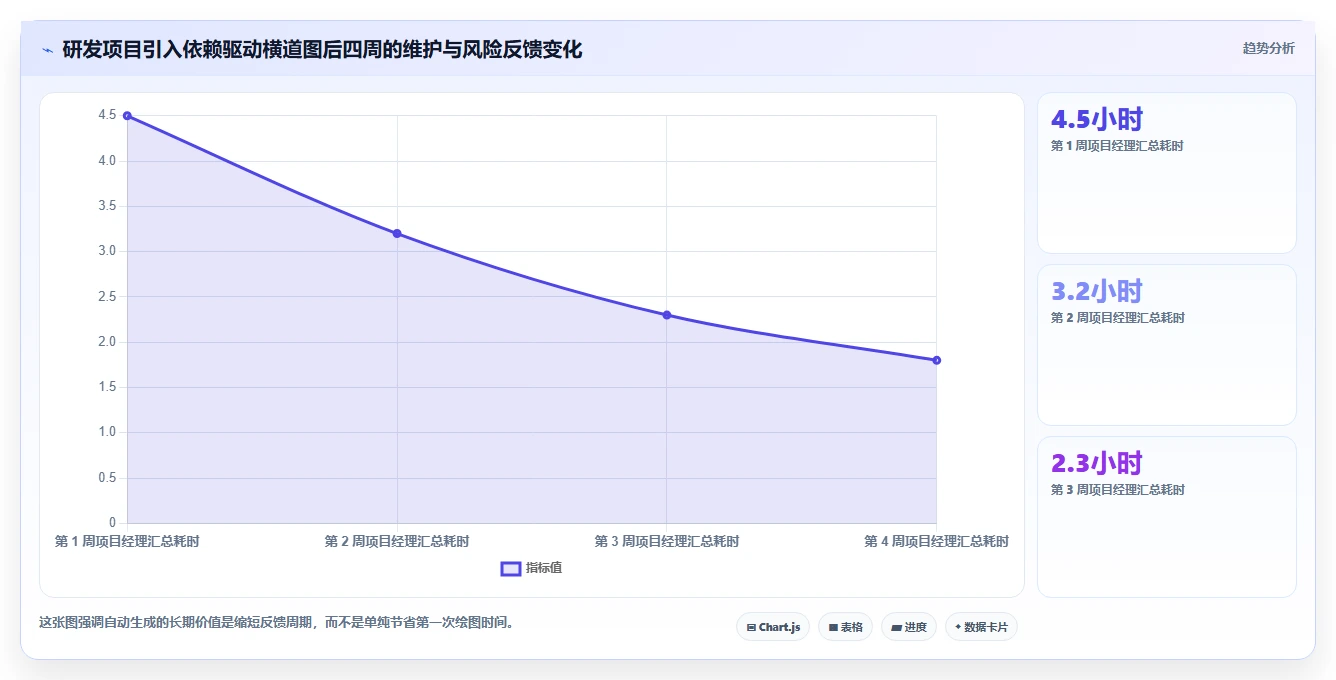This screenshot has height=680, width=1336.
Task: Click the y-axis value 3.0
Action: [x=107, y=251]
